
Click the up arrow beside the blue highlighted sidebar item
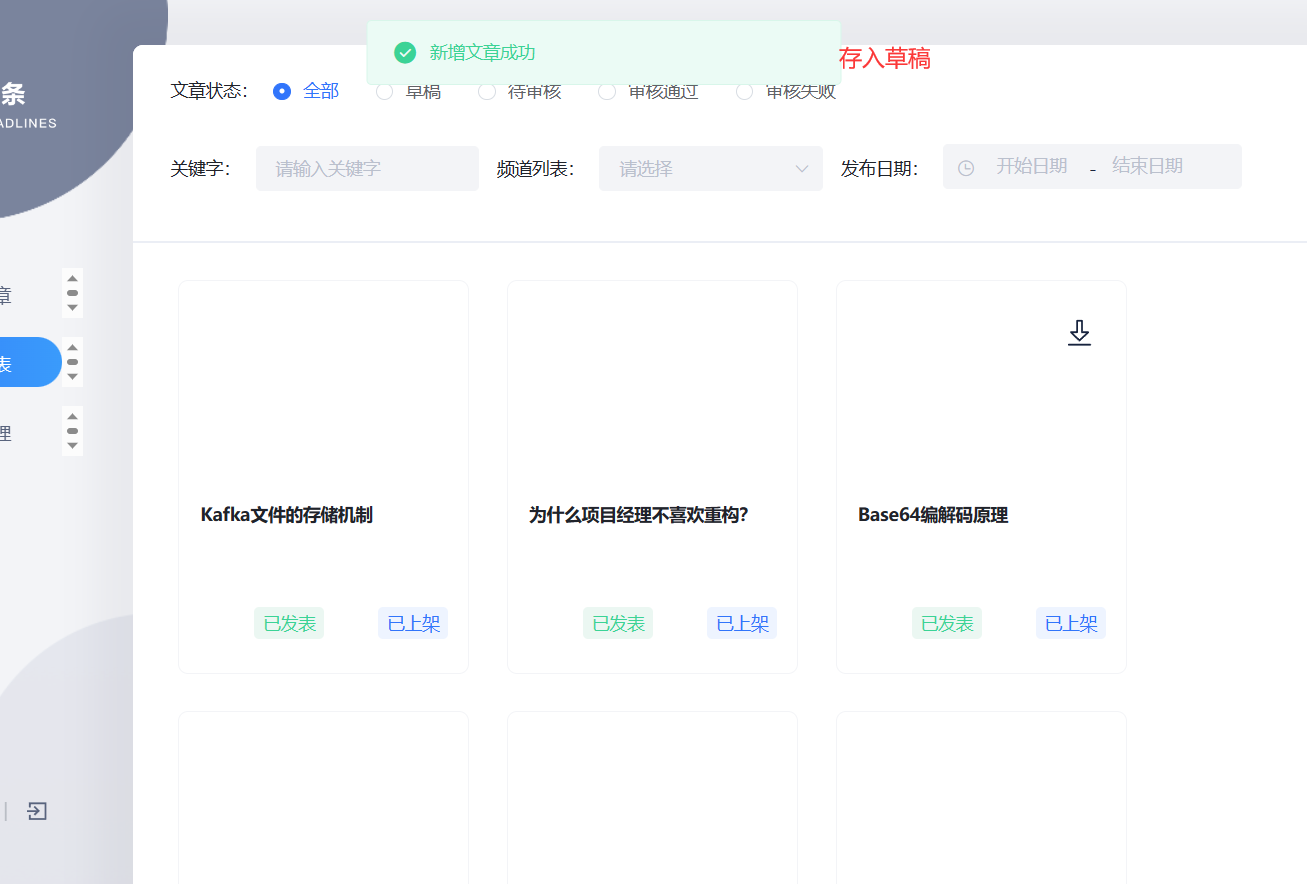(72, 347)
